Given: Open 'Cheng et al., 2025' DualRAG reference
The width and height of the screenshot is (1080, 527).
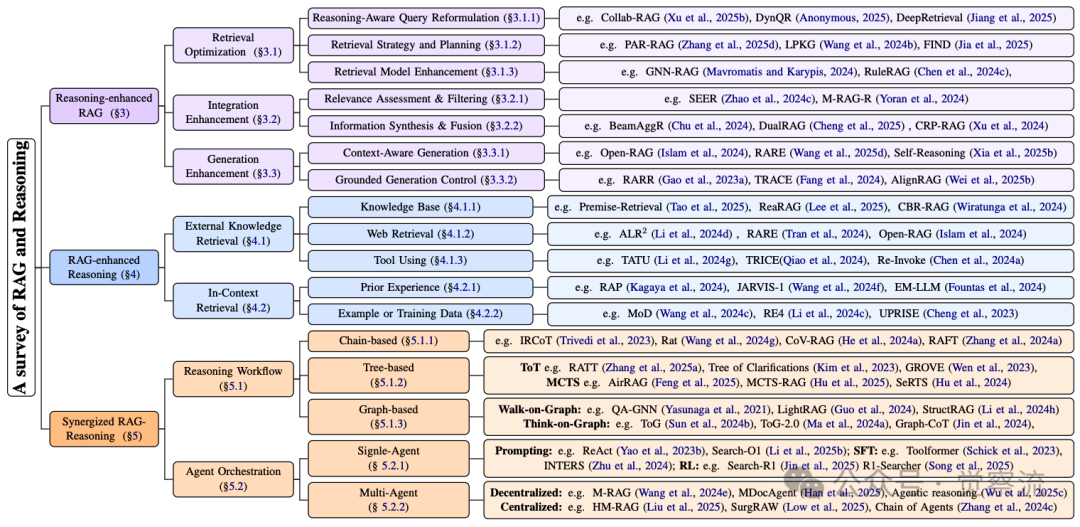Looking at the screenshot, I should (x=860, y=126).
